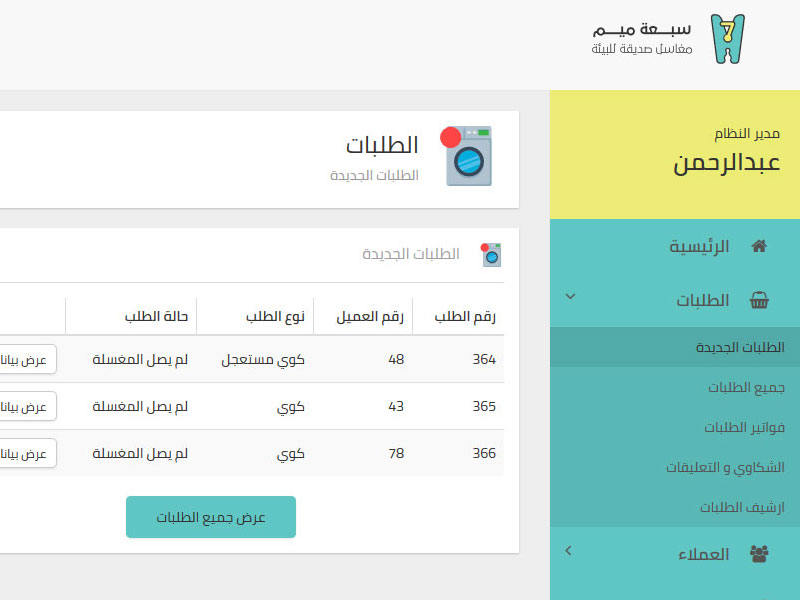Viewport: 800px width, 600px height.
Task: Open the الطلبات الجديدة sidebar item
Action: (740, 347)
